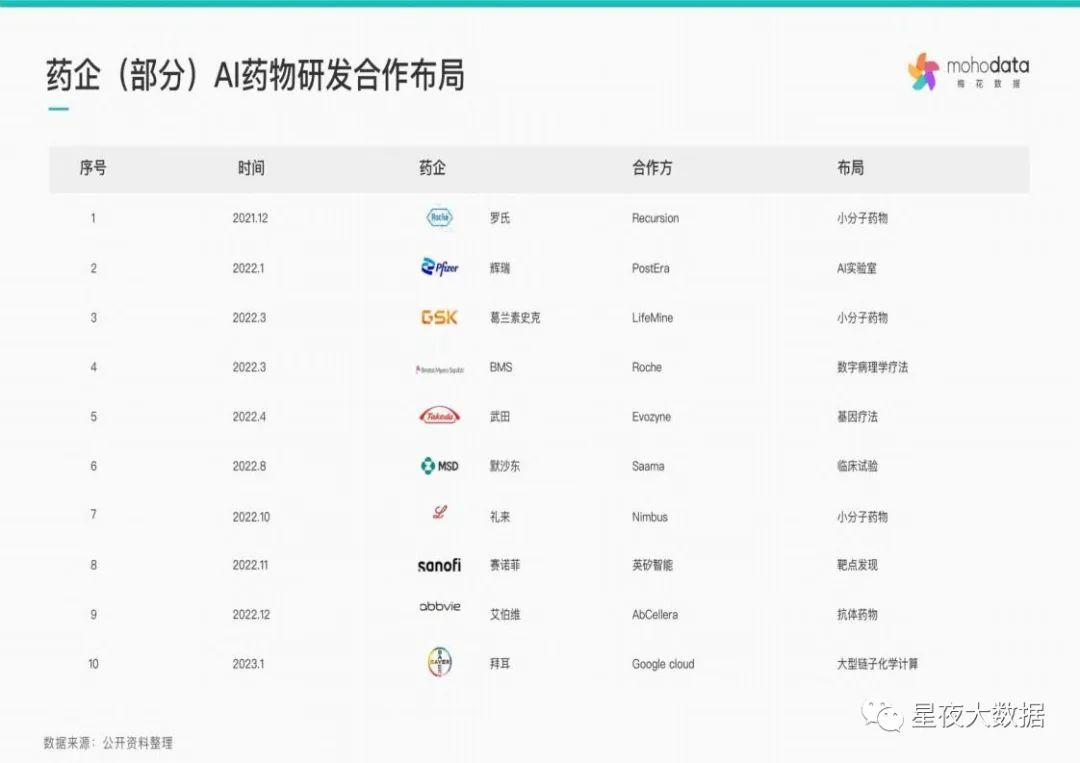The height and width of the screenshot is (763, 1080).
Task: Select the date cell 2022.8
Action: [249, 466]
